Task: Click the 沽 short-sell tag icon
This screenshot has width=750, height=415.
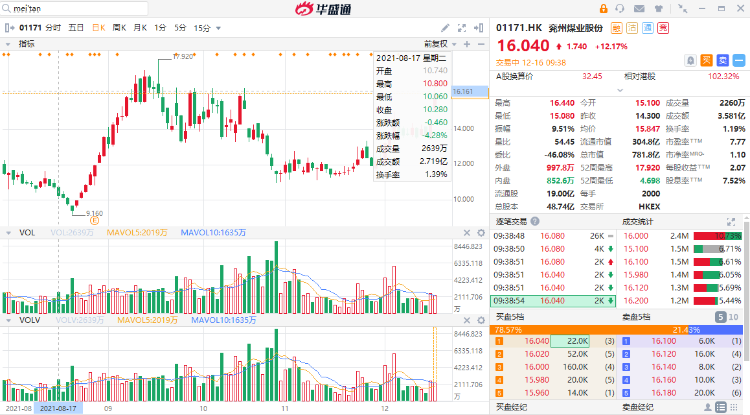Action: (x=632, y=28)
